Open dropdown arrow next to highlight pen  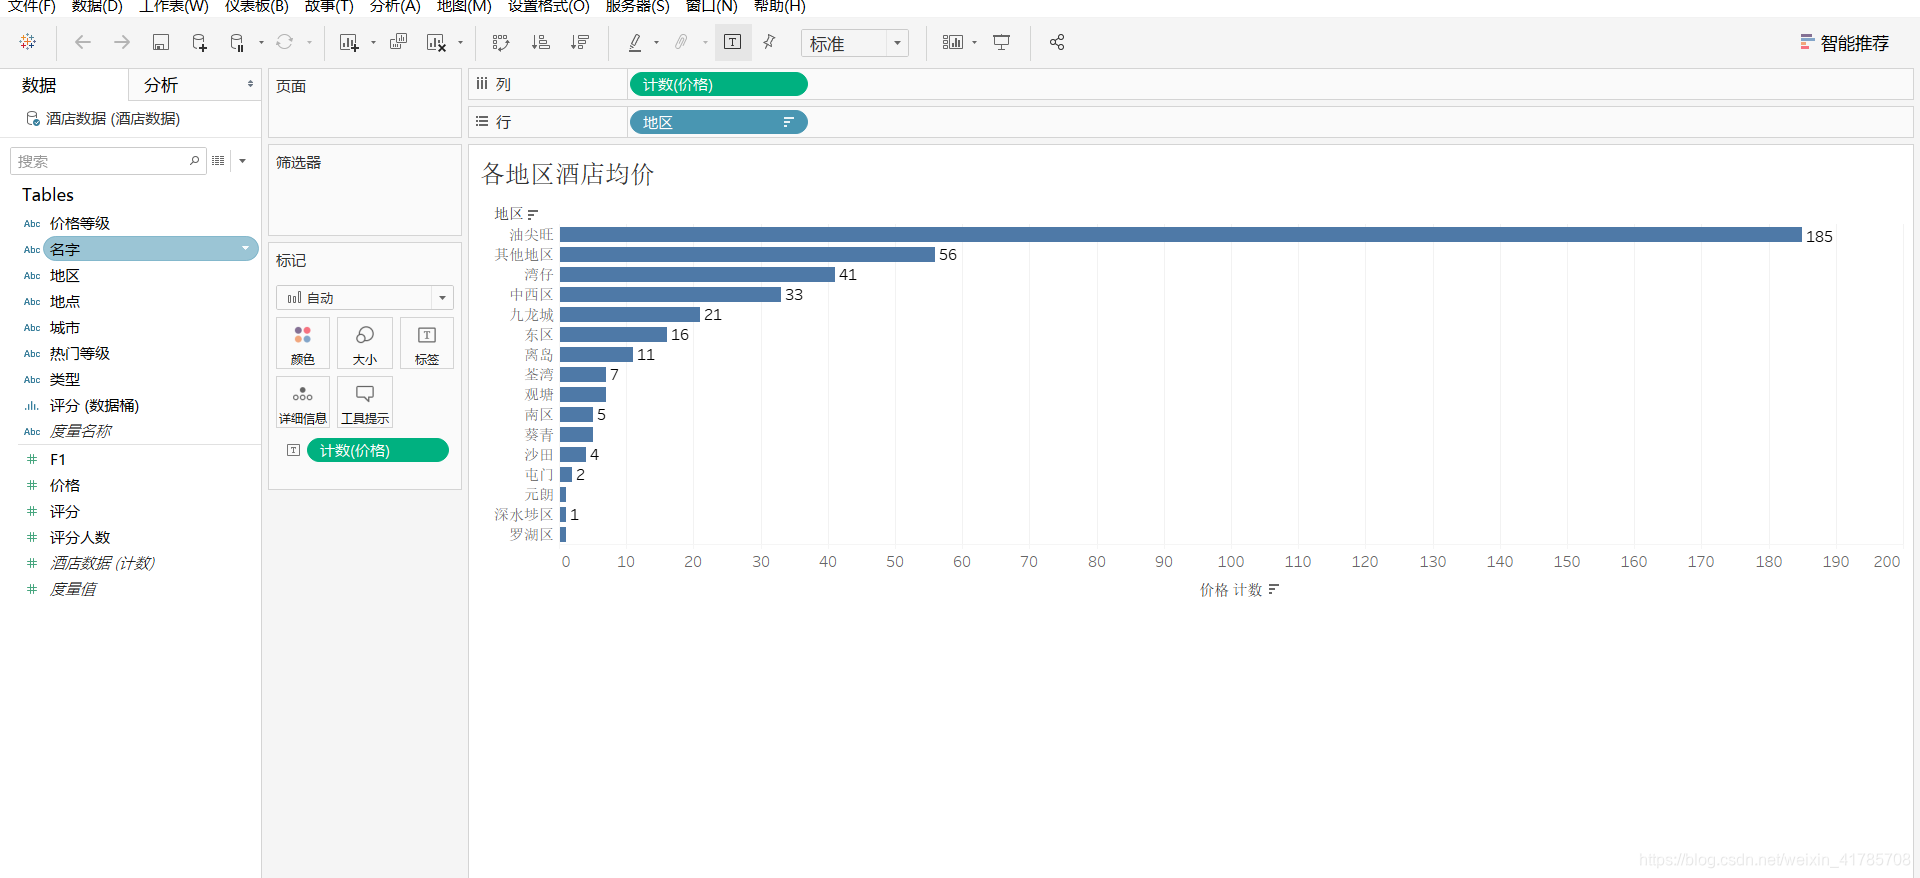656,43
